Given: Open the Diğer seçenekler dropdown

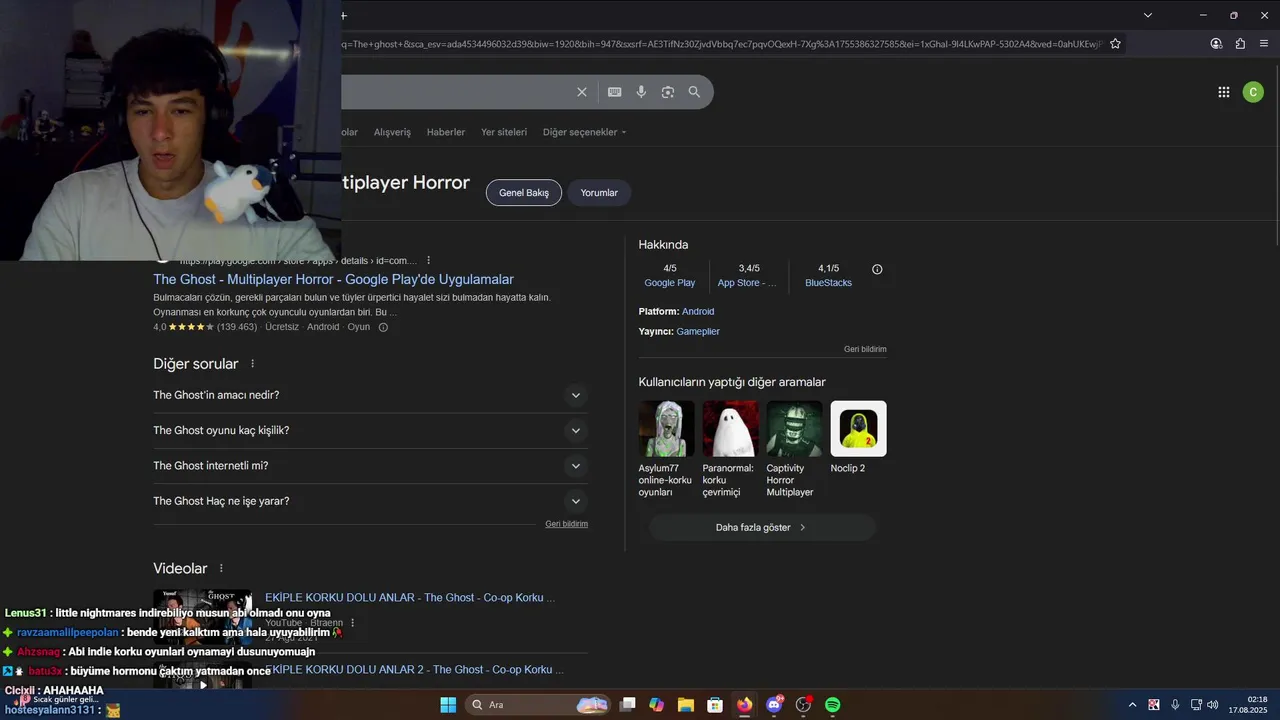Looking at the screenshot, I should pos(584,132).
